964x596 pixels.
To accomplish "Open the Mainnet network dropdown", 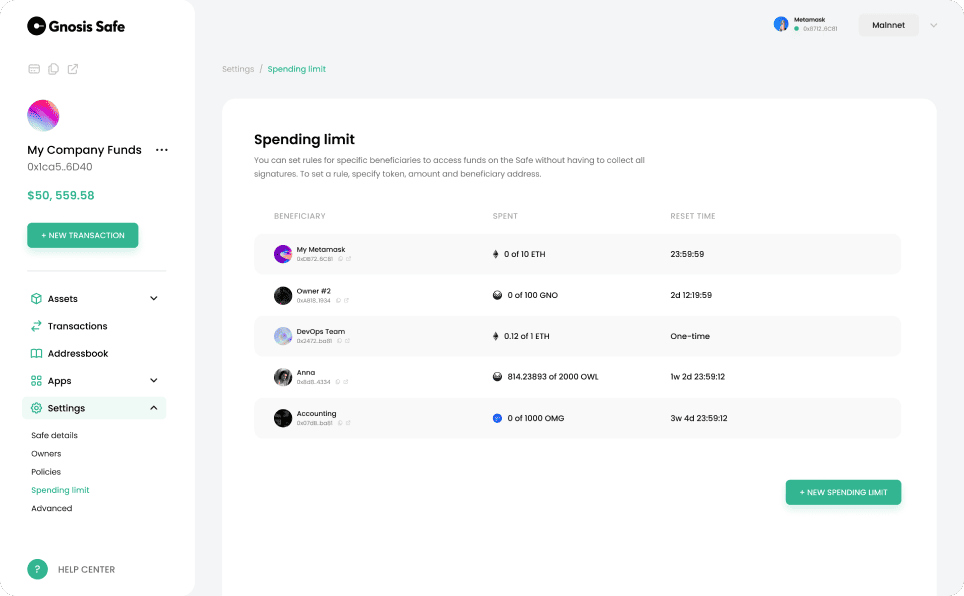I will click(x=888, y=25).
